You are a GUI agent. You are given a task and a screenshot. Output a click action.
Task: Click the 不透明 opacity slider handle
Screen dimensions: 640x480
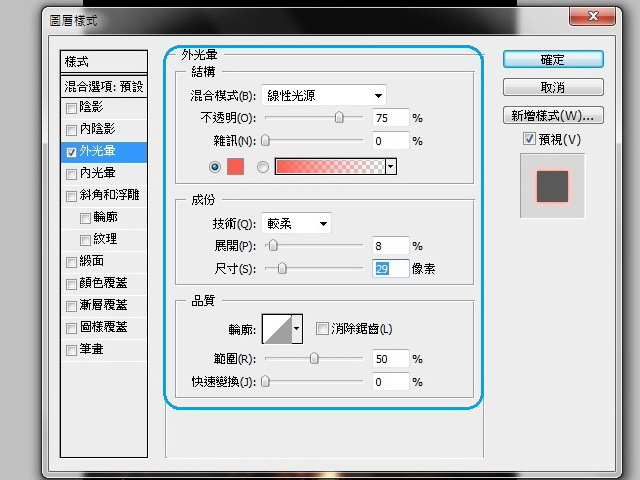[339, 118]
